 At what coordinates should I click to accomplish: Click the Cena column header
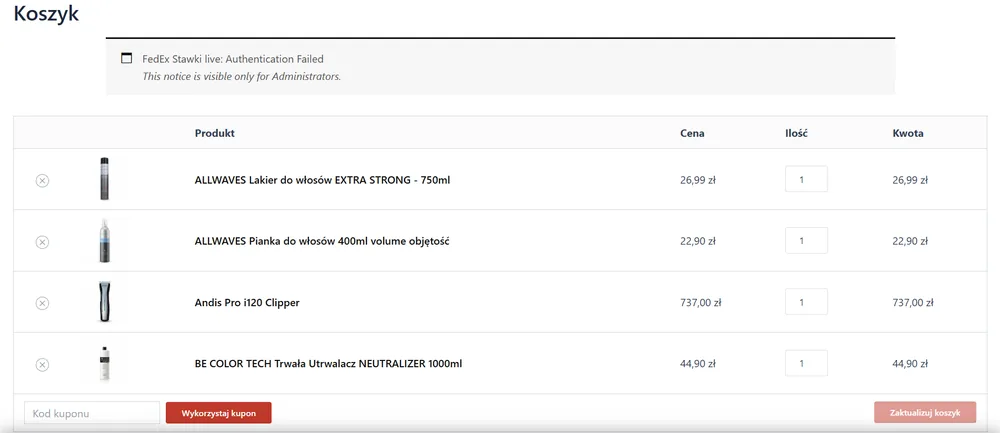coord(693,133)
